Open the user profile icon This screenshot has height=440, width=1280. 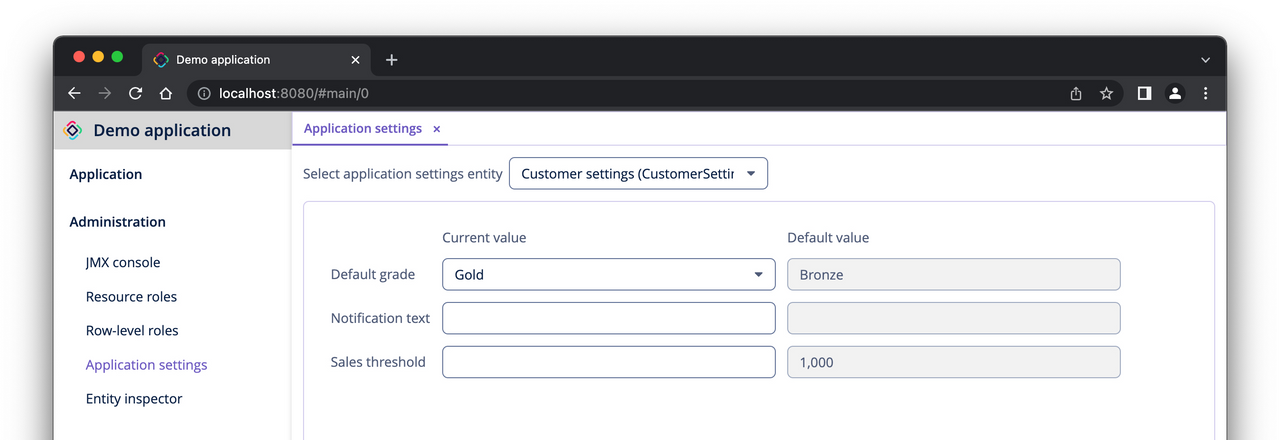point(1175,93)
